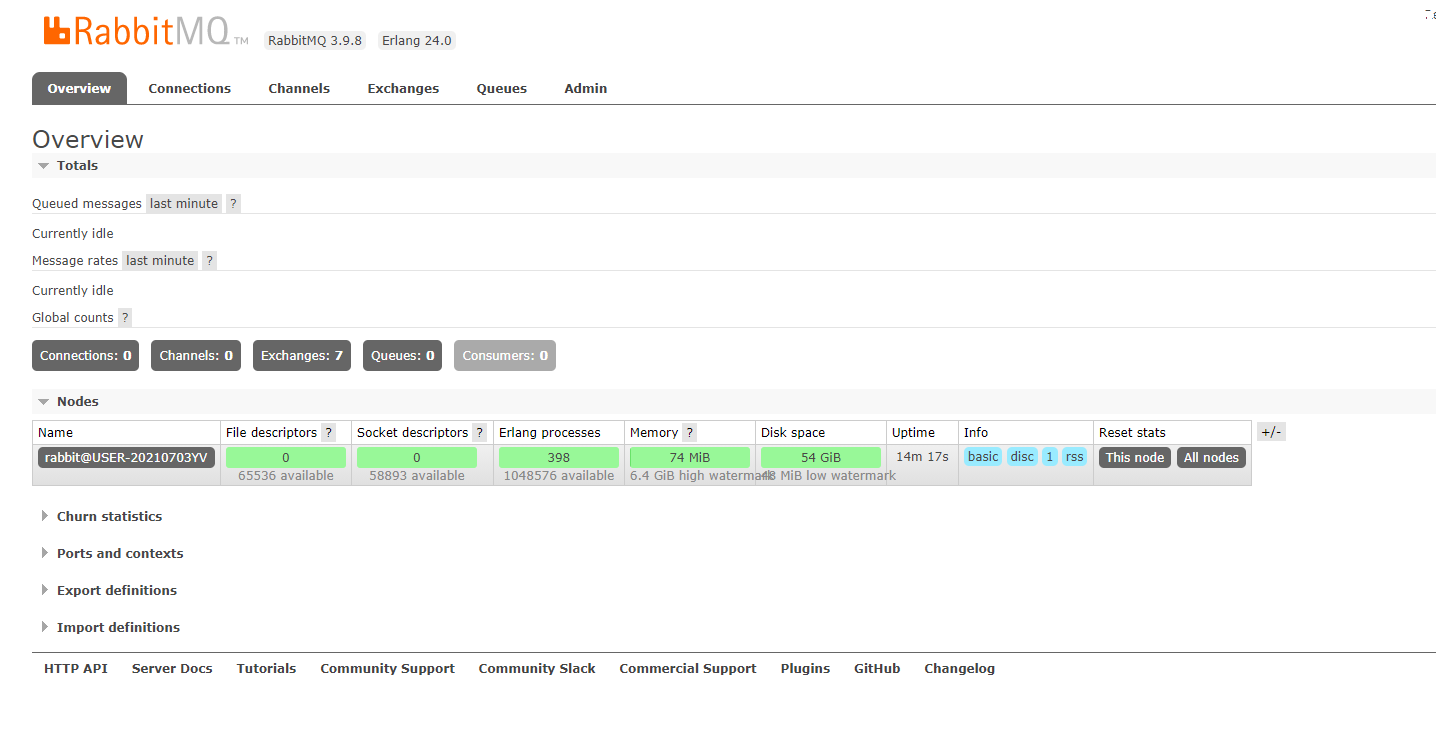
Task: Click the 58893 available text
Action: (x=417, y=476)
